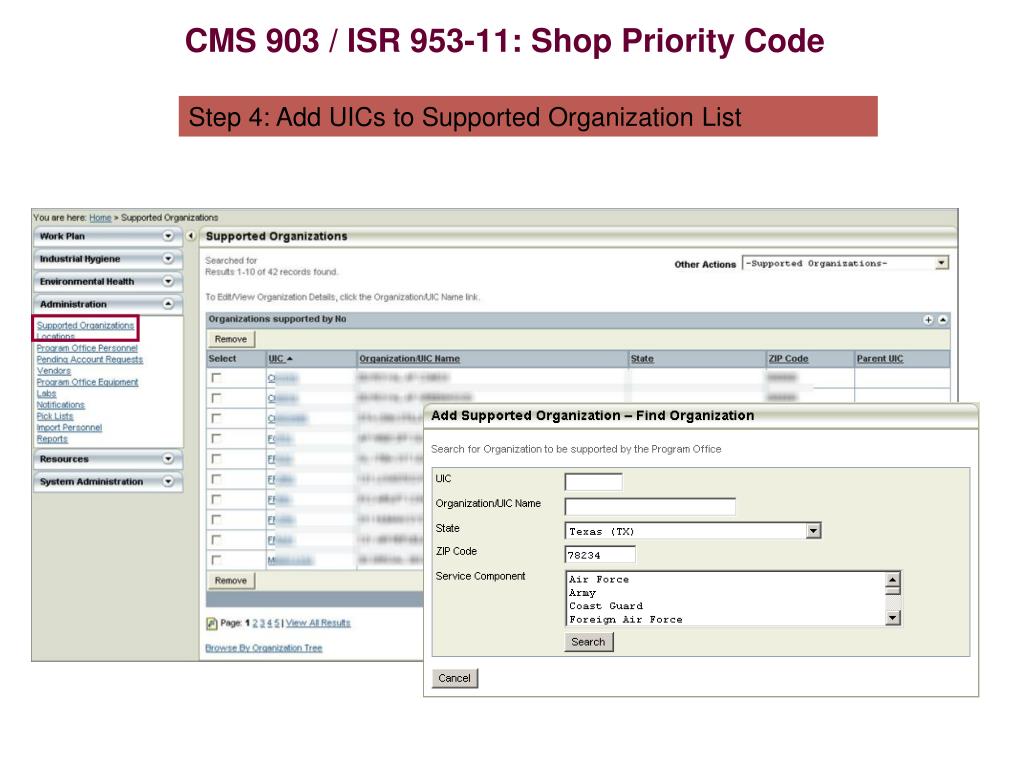This screenshot has height=780, width=1023.
Task: Open the Program Office Personnel link
Action: pyautogui.click(x=87, y=348)
